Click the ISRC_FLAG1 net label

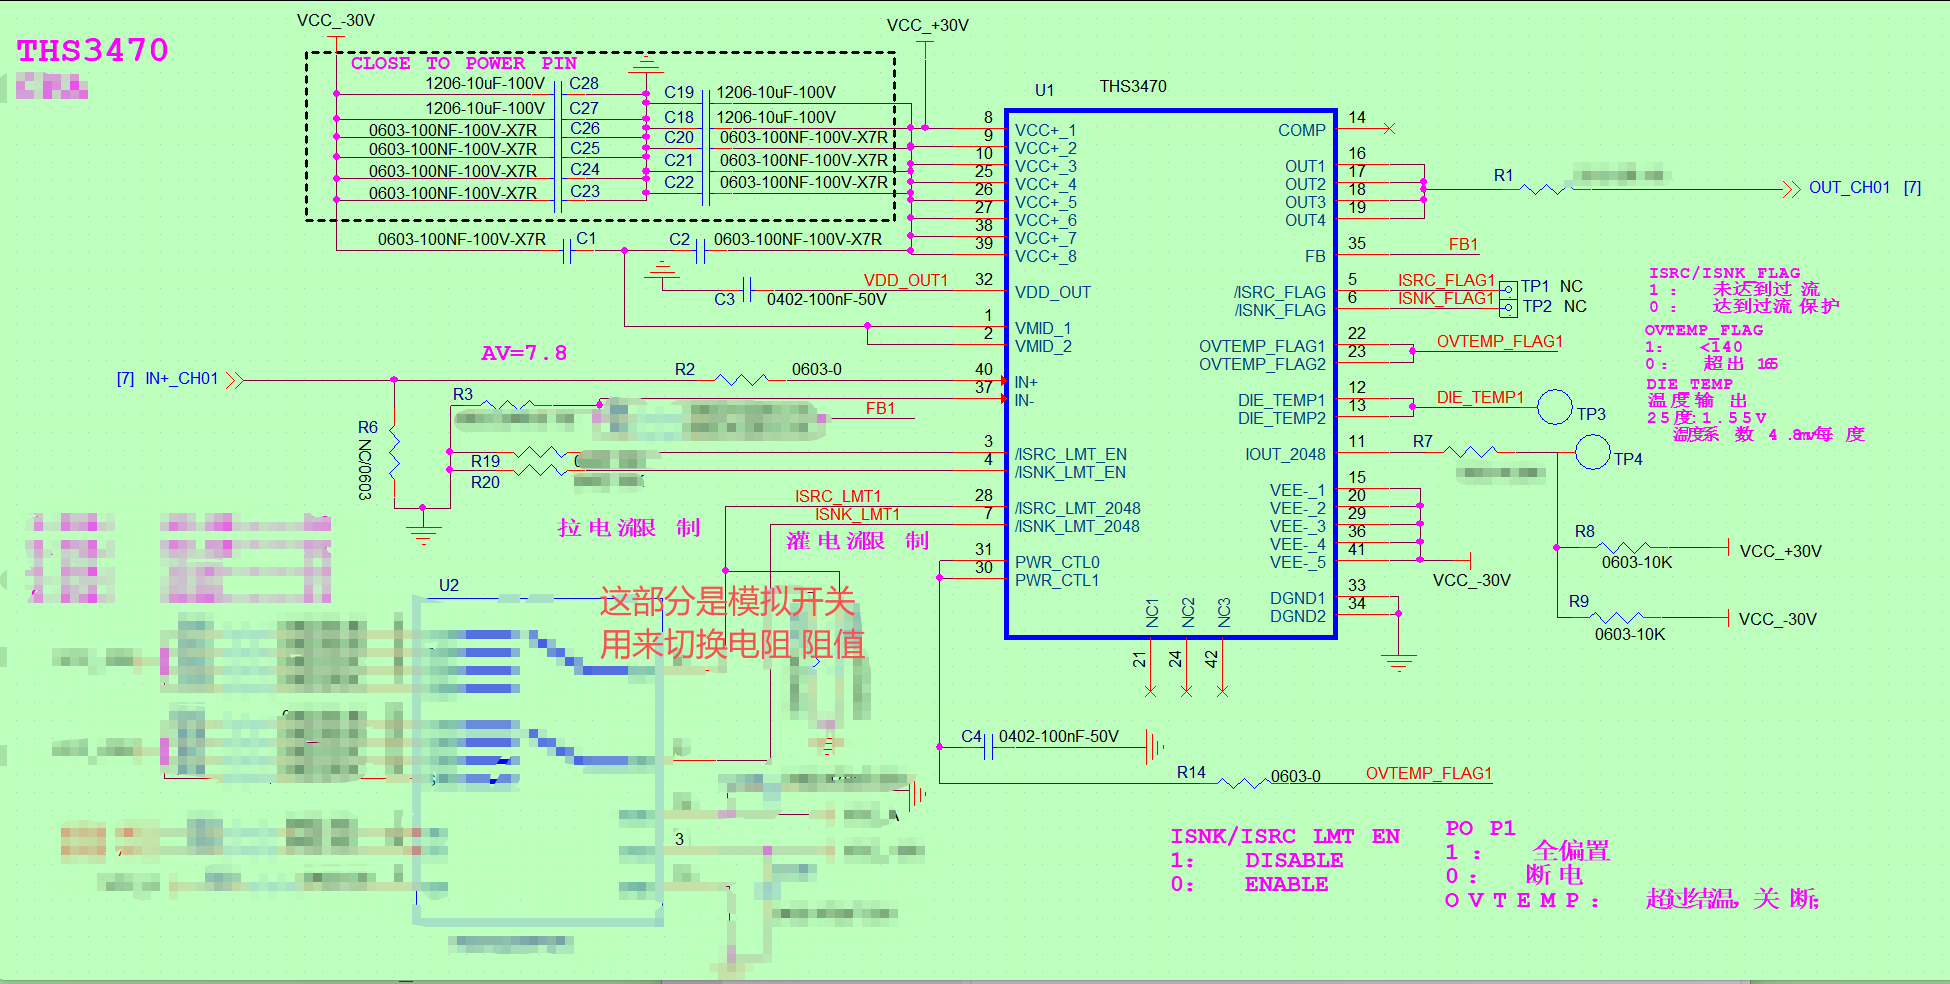click(1446, 280)
